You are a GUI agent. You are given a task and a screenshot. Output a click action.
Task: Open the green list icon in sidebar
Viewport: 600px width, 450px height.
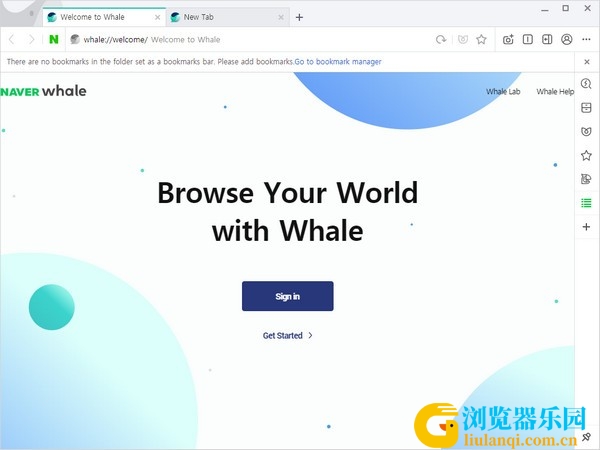pyautogui.click(x=586, y=203)
